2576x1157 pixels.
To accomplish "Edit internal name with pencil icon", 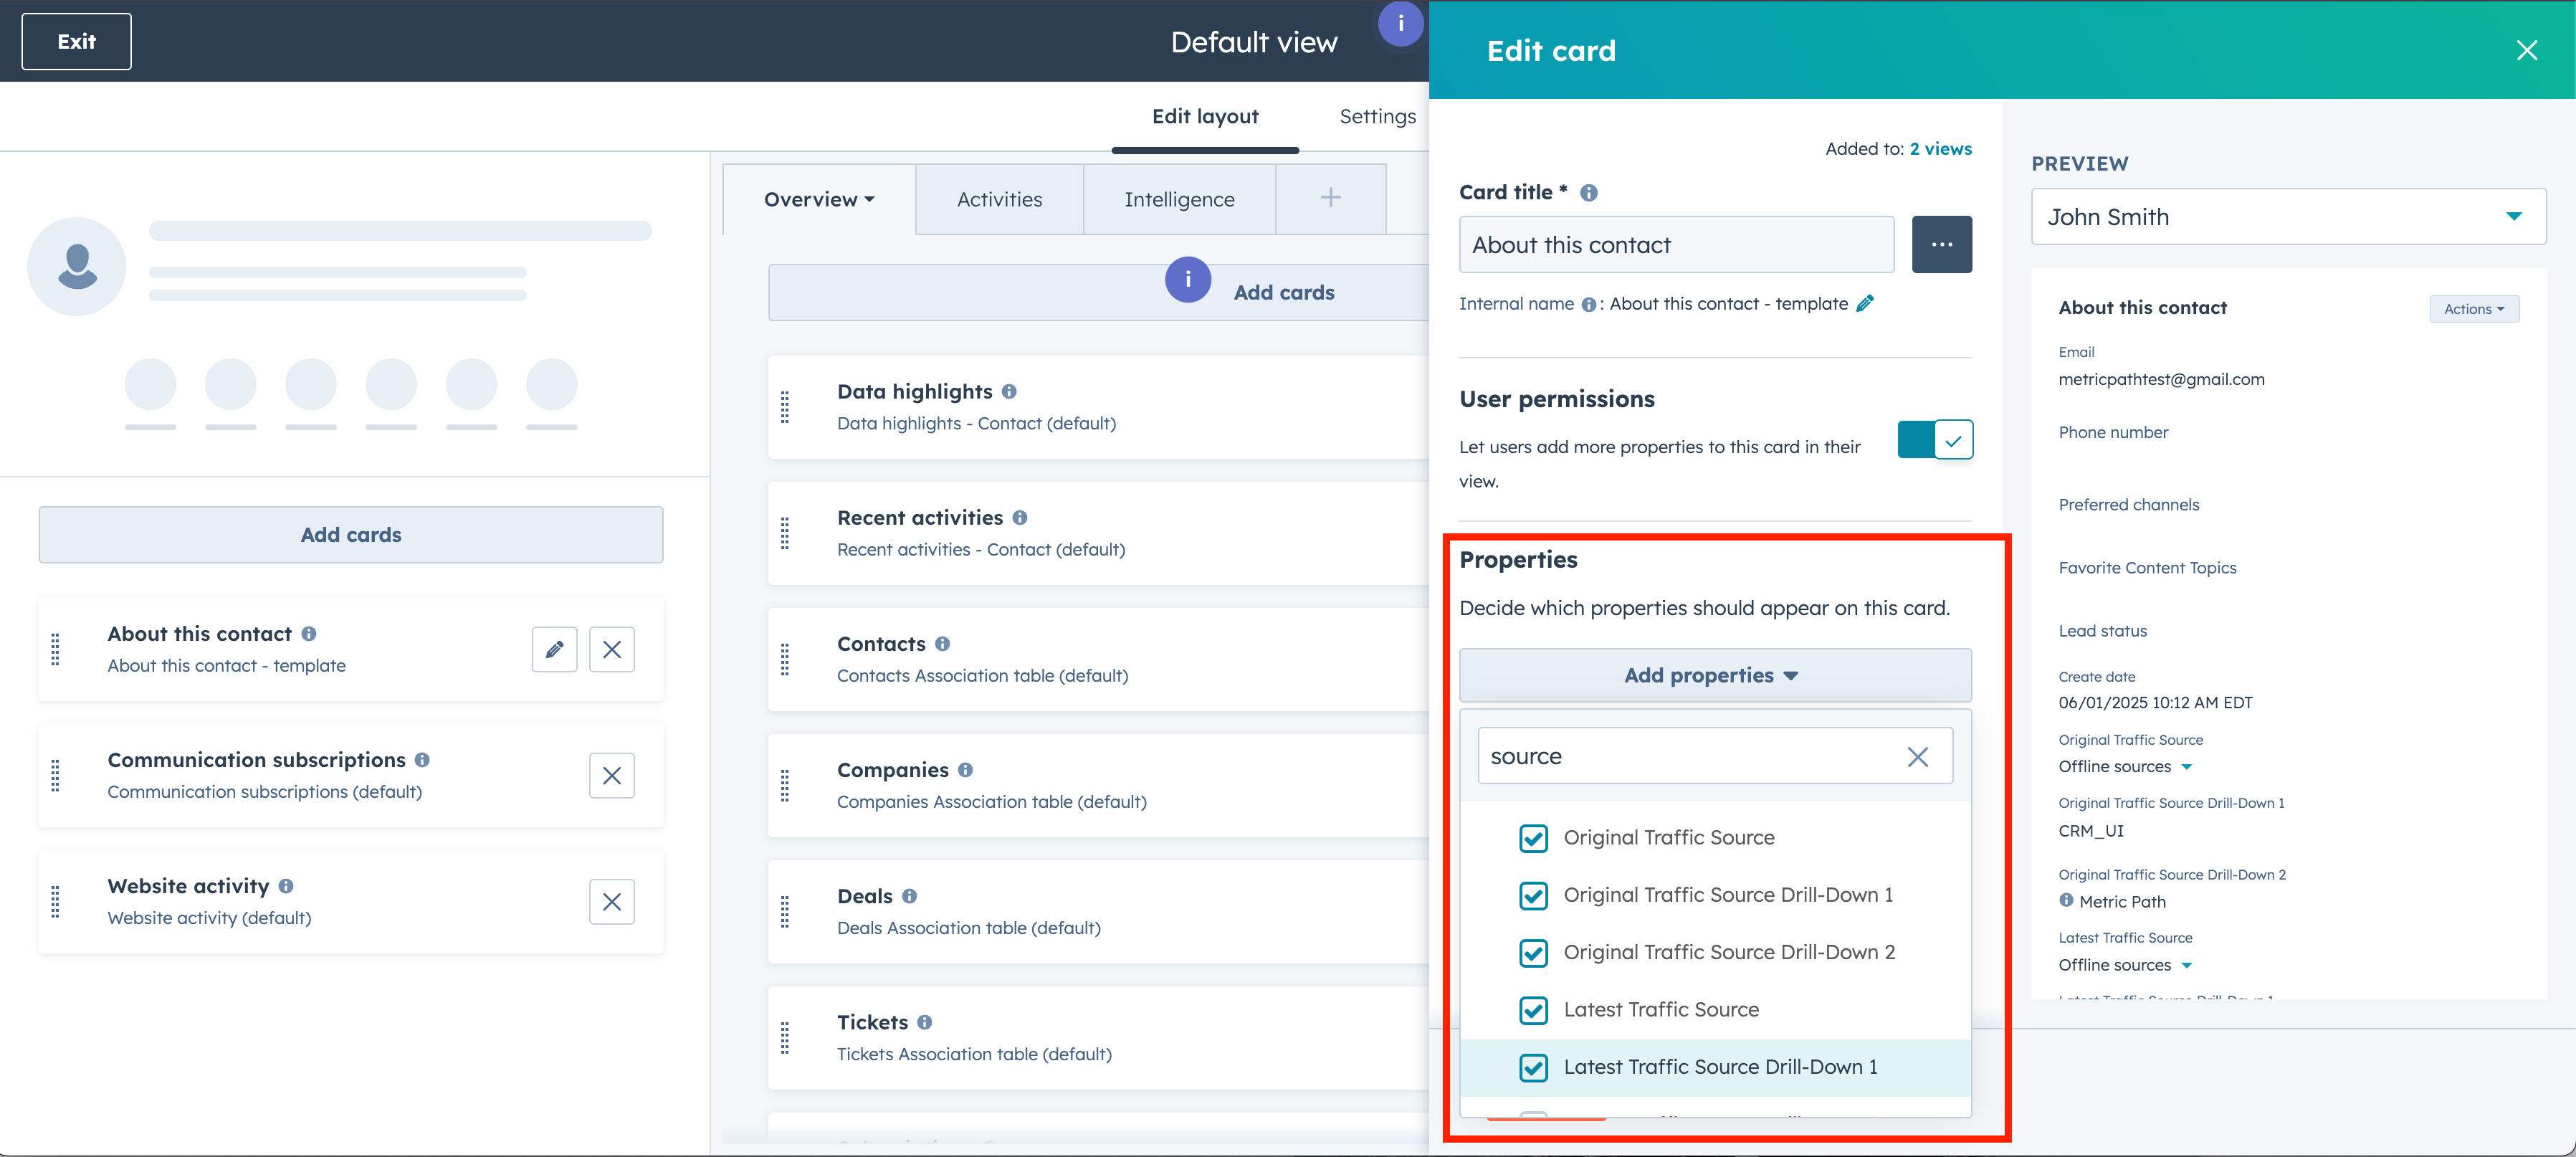I will click(x=1865, y=303).
